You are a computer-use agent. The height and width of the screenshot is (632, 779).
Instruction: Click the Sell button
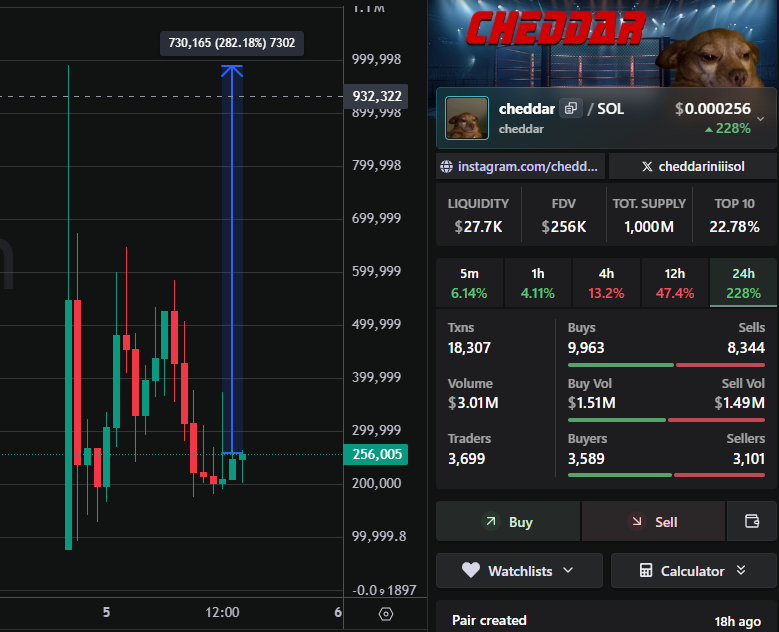tap(653, 521)
